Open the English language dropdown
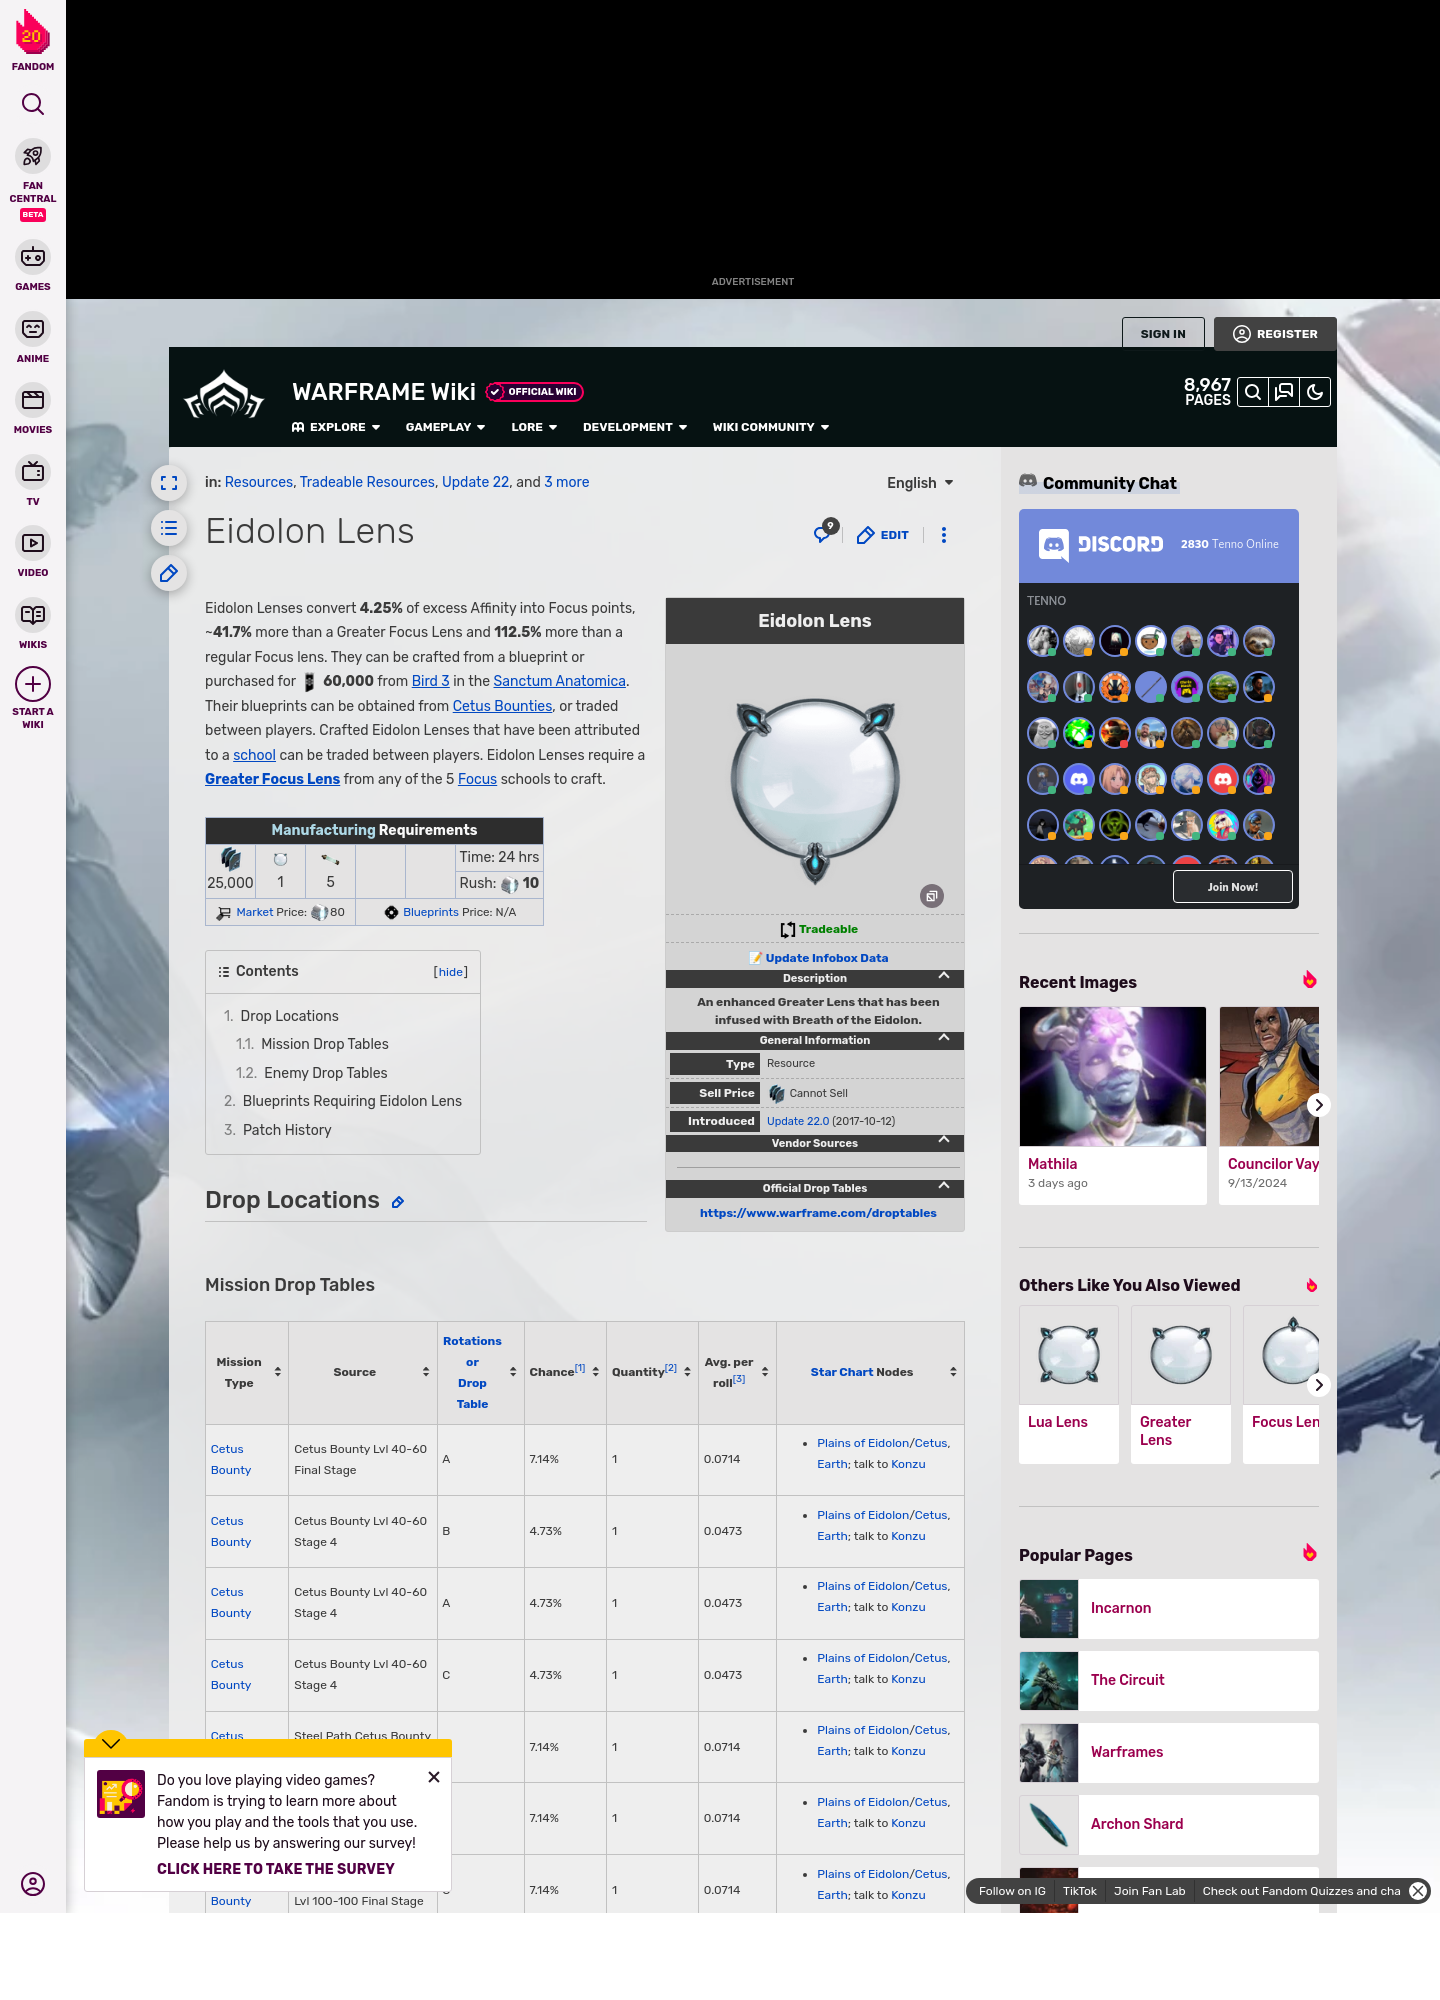The height and width of the screenshot is (2000, 1440). click(x=920, y=483)
